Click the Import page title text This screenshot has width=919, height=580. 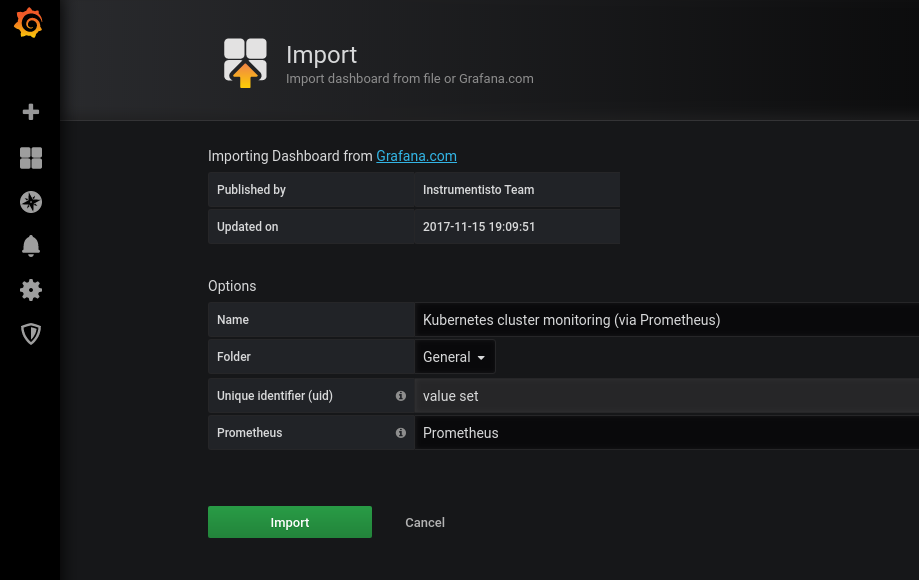(321, 55)
